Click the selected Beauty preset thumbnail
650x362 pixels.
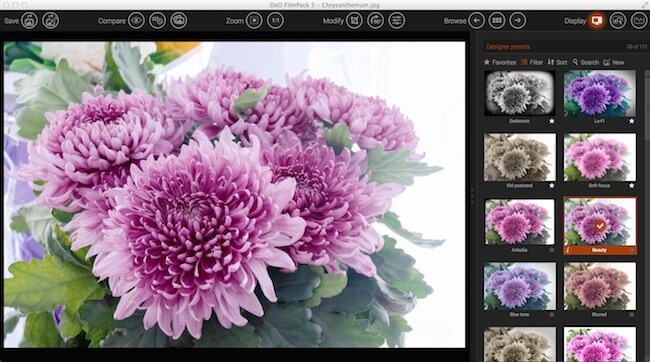coord(599,222)
